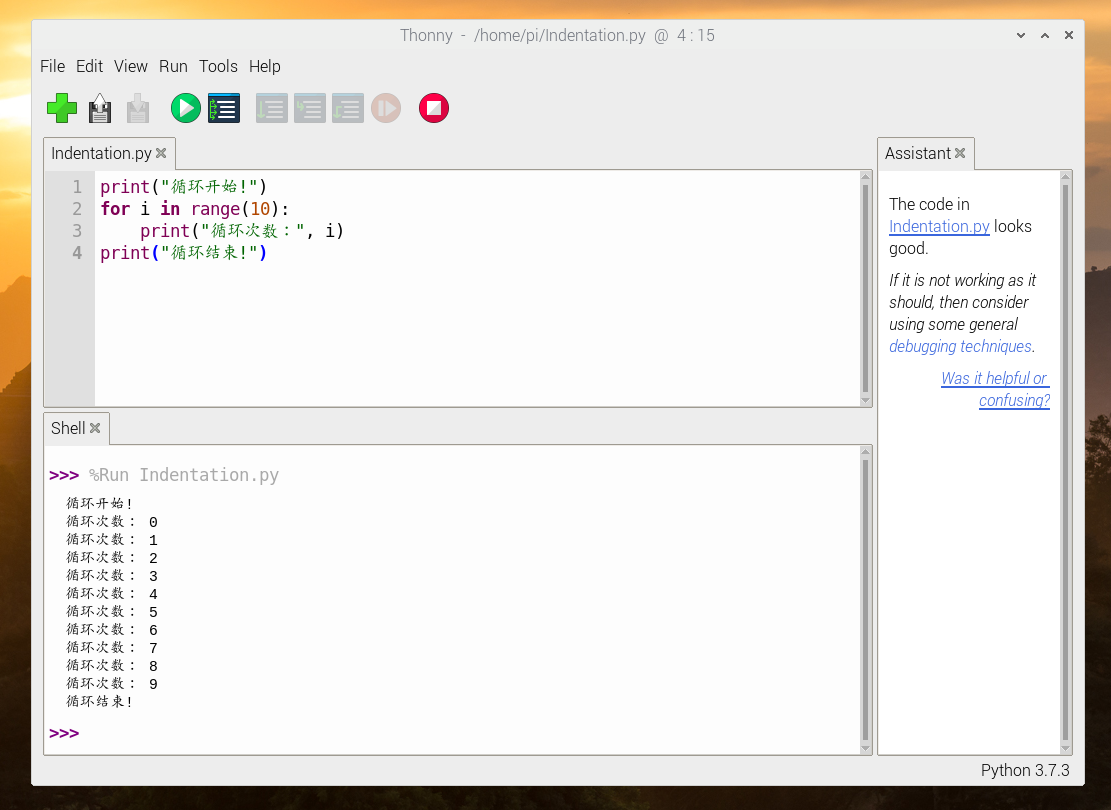
Task: Stop the backend with red stop icon
Action: coord(434,108)
